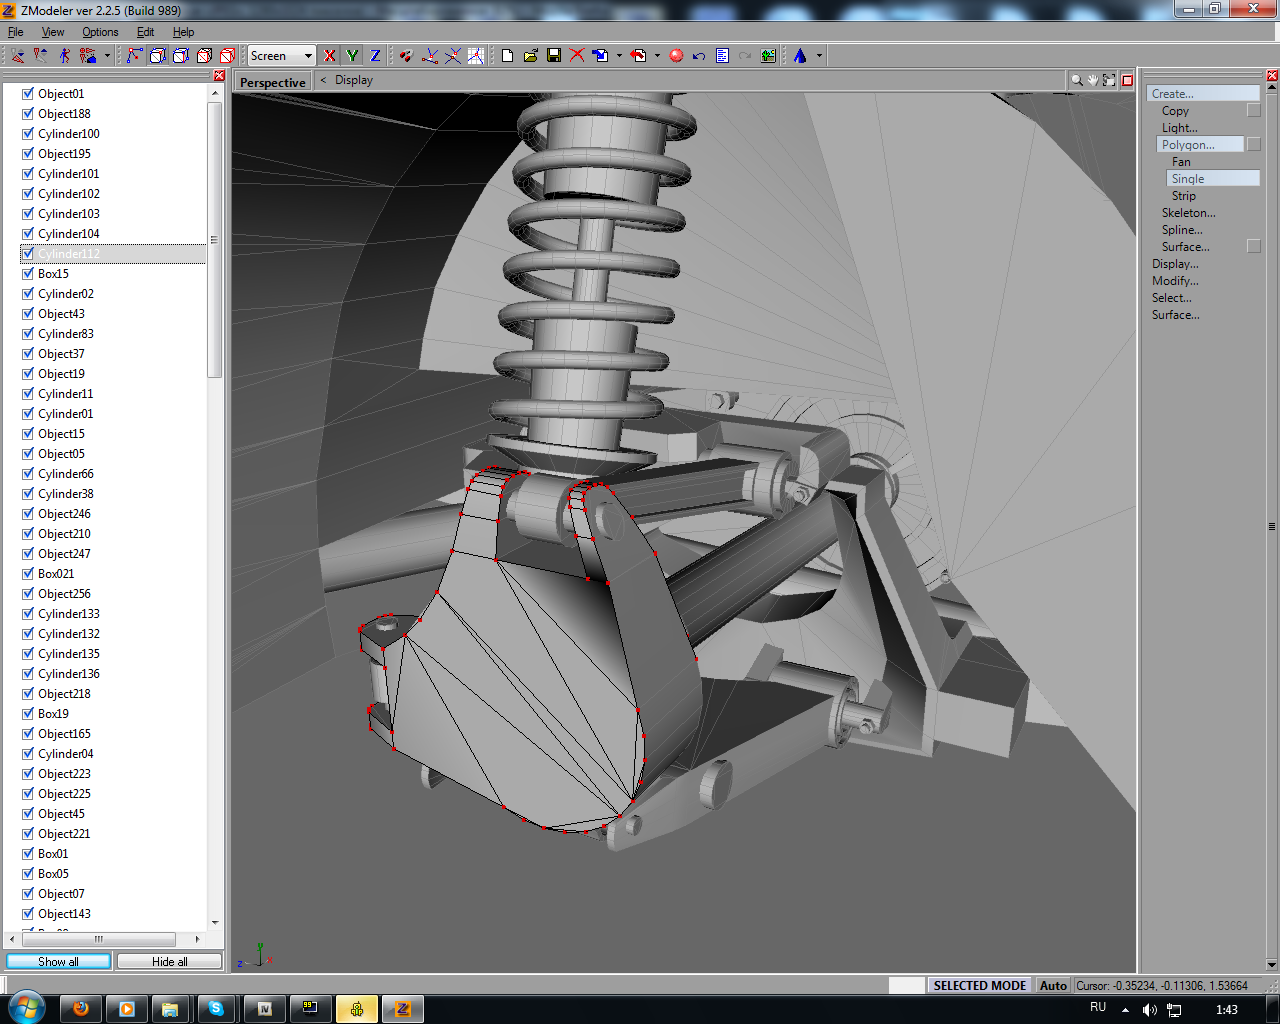The width and height of the screenshot is (1280, 1024).
Task: Open the Screen coordinate system dropdown
Action: [x=308, y=56]
